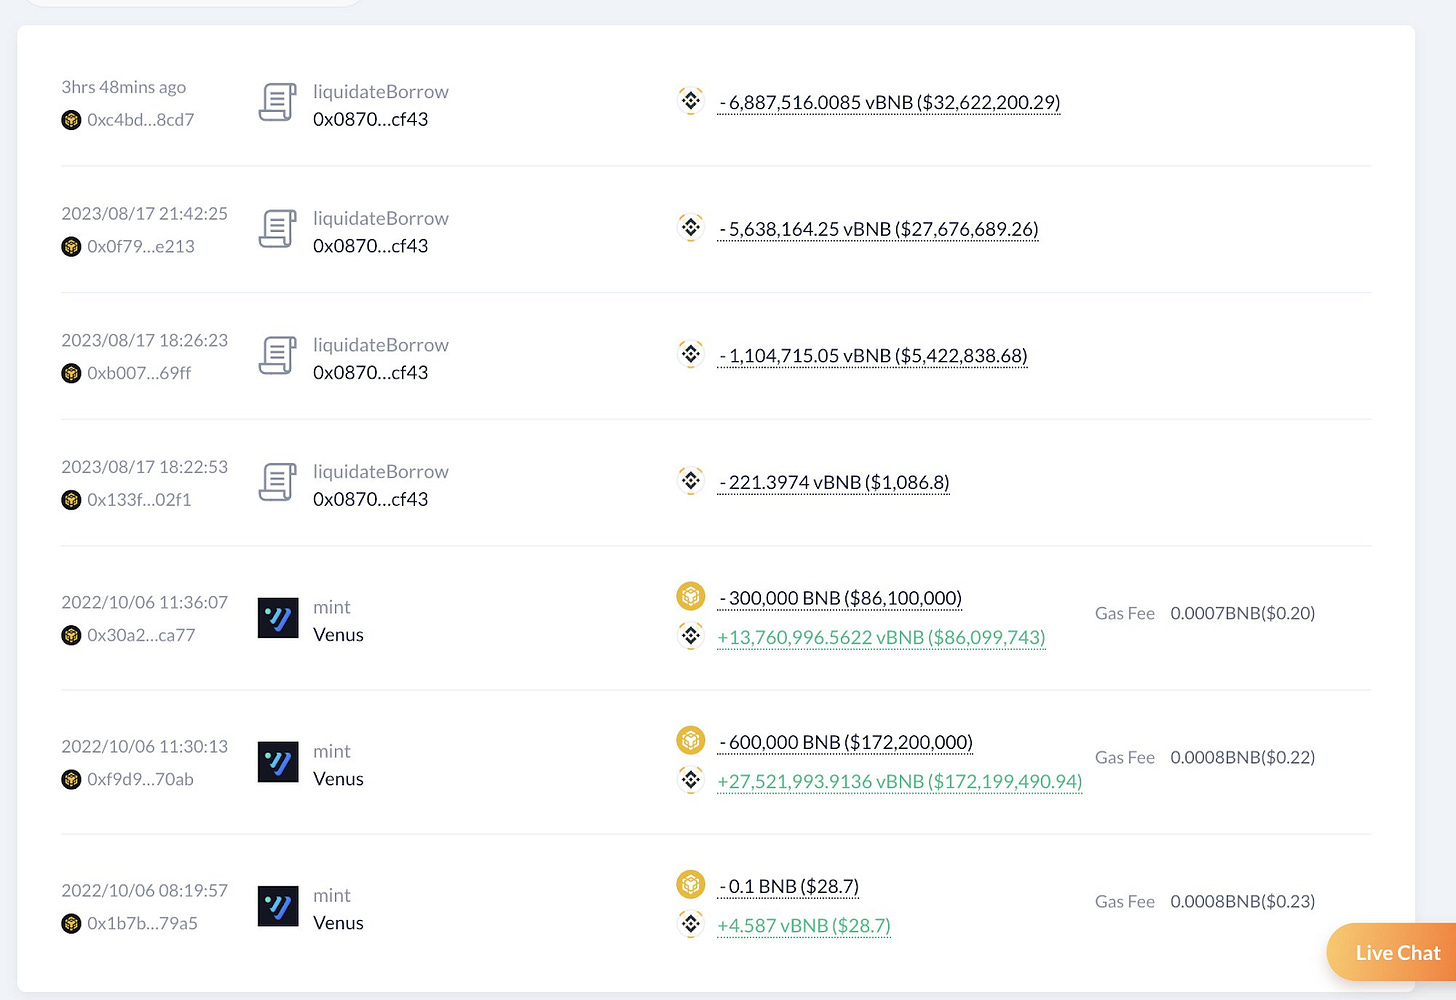Click BNB chain icon beside 0xf9d9...70ab
The image size is (1456, 1000).
pos(71,780)
